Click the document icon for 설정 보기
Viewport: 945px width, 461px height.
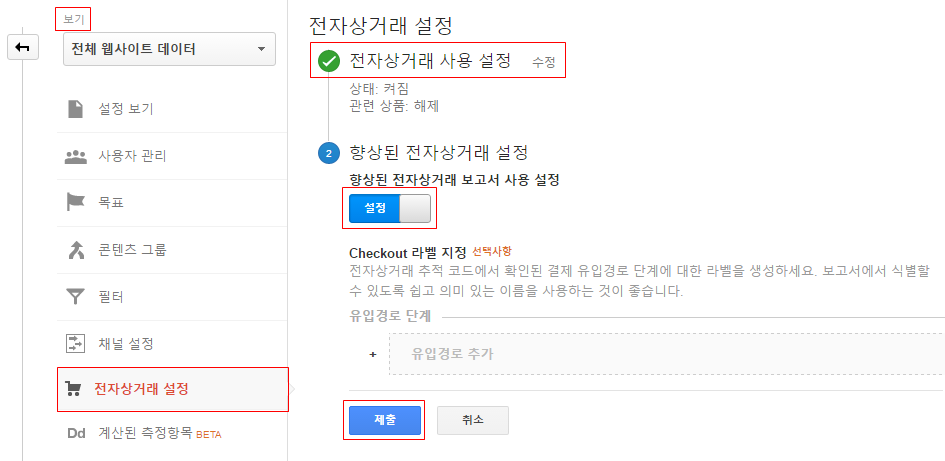[75, 109]
